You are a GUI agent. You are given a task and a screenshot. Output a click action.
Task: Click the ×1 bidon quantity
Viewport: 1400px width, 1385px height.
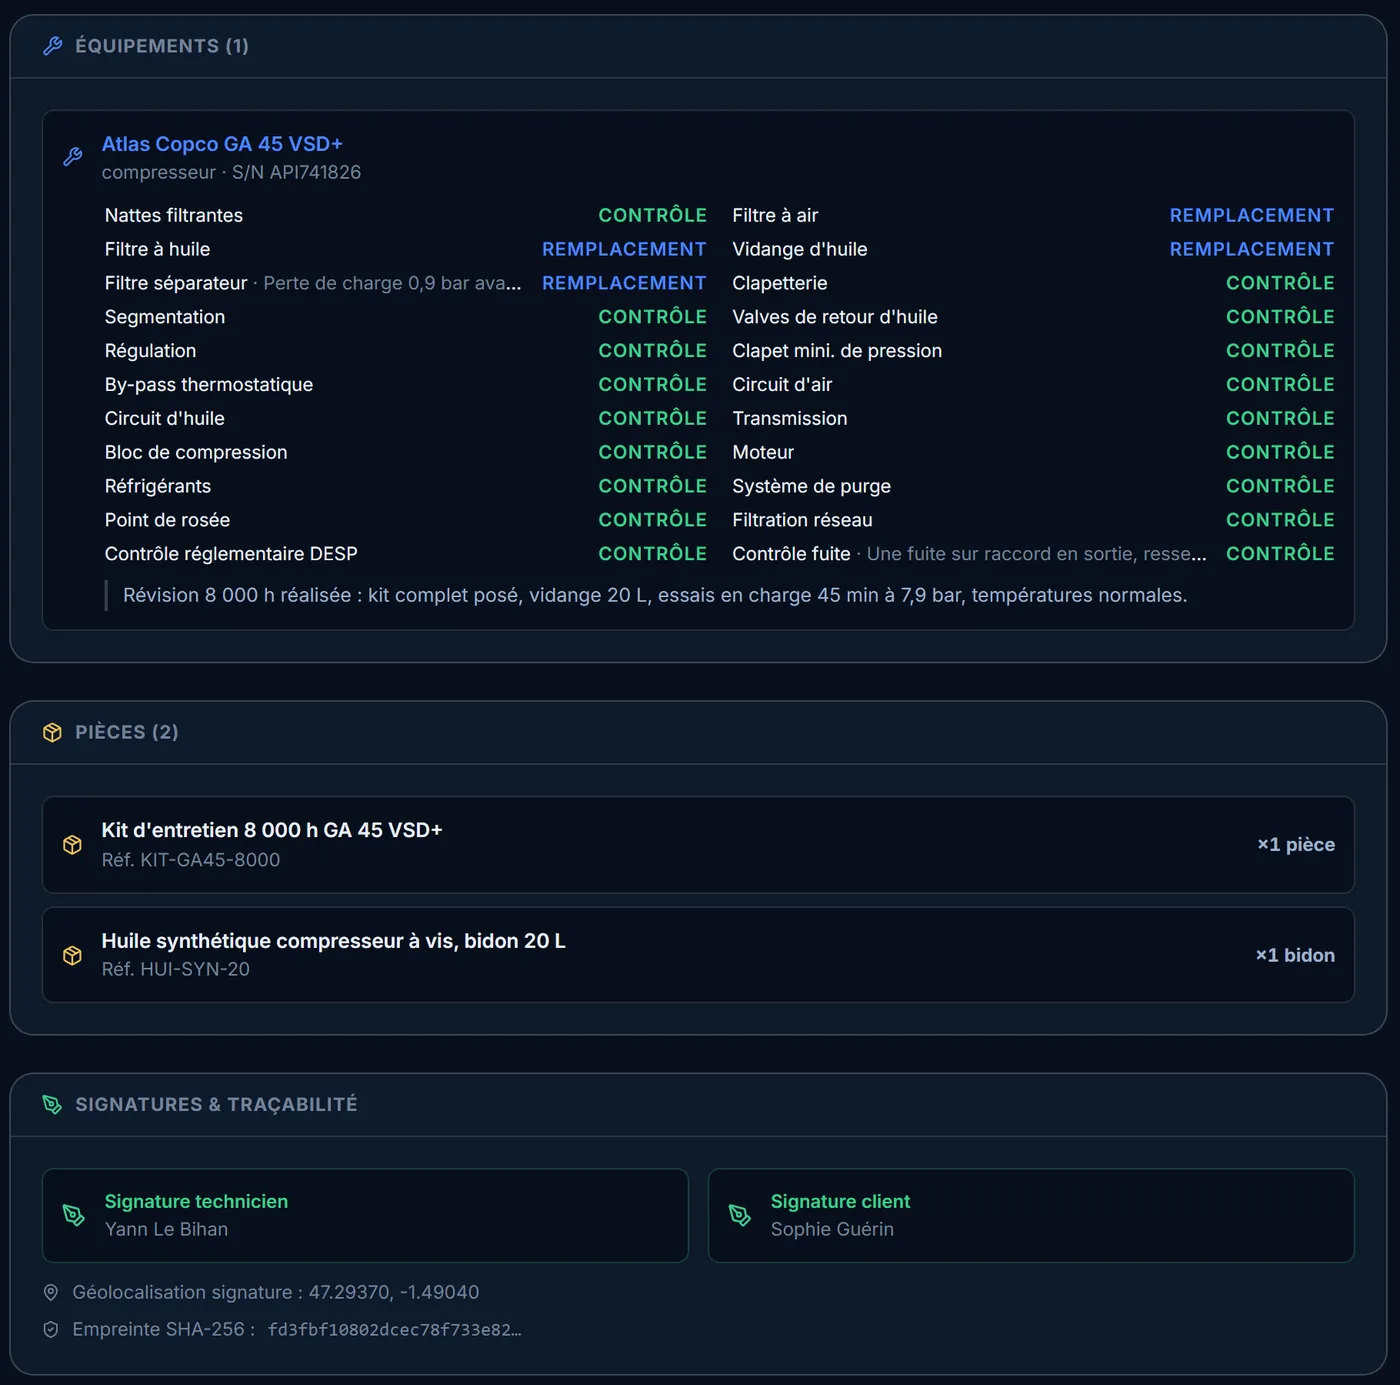(x=1295, y=955)
